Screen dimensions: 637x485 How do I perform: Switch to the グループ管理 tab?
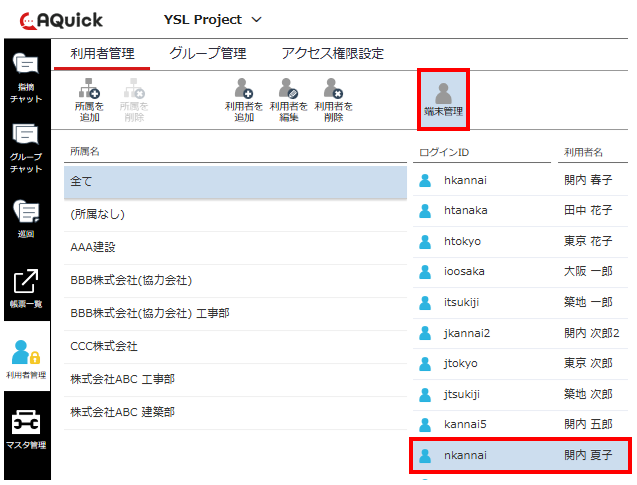(207, 54)
